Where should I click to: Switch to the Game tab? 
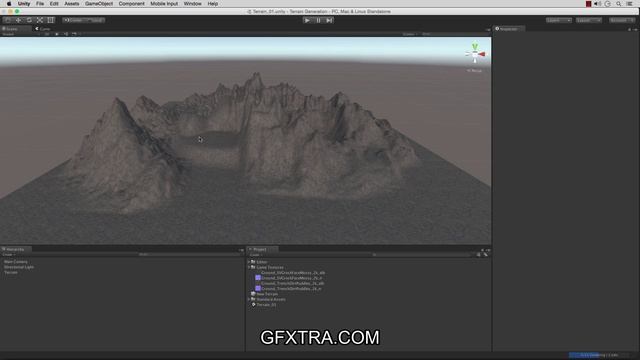[44, 29]
